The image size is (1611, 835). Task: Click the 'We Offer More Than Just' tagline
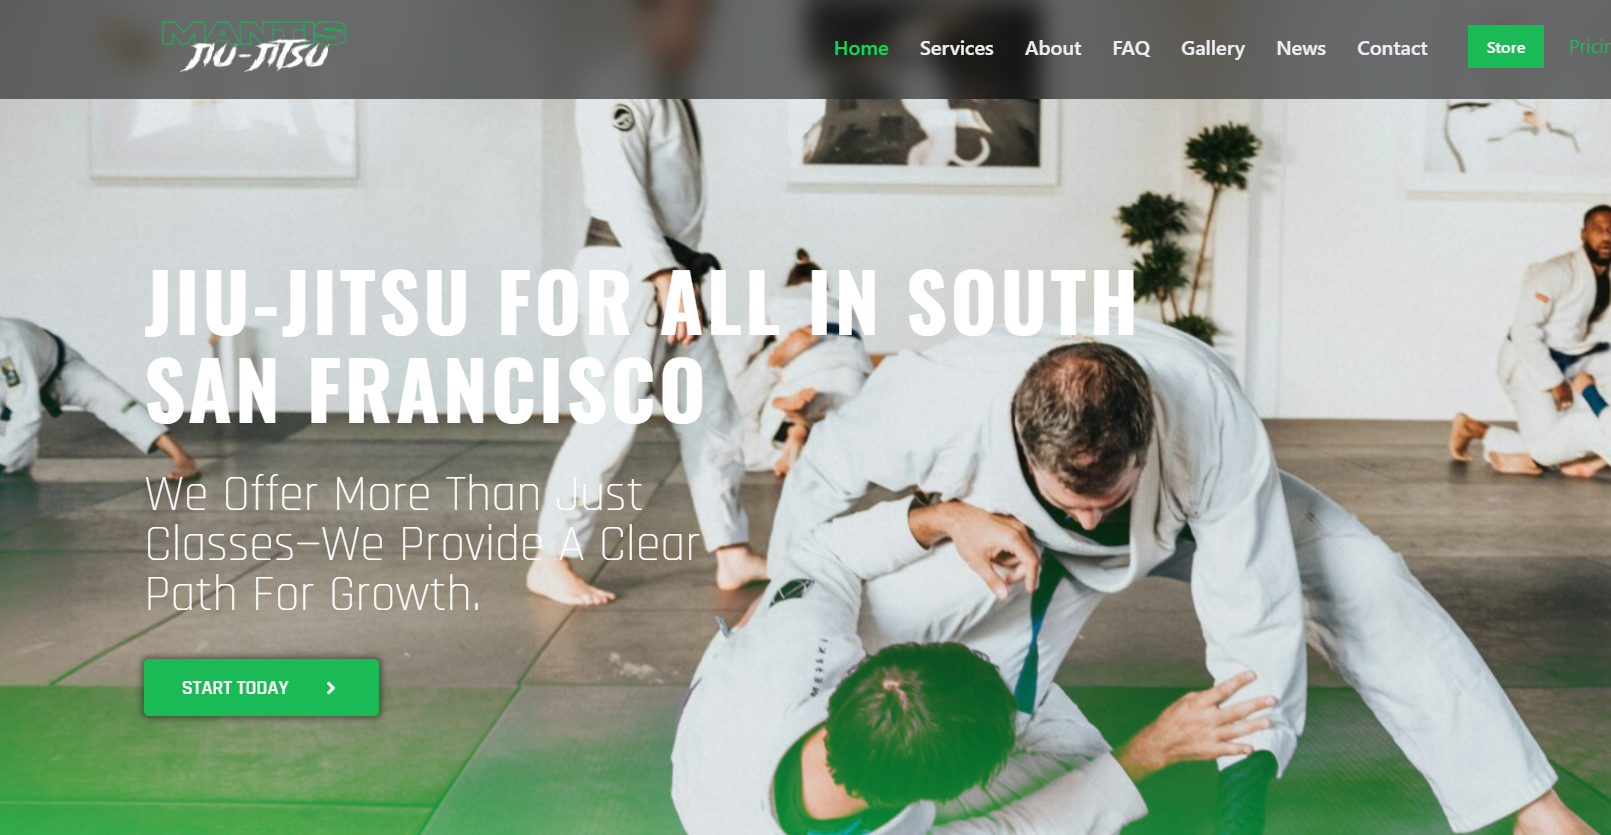tap(394, 494)
